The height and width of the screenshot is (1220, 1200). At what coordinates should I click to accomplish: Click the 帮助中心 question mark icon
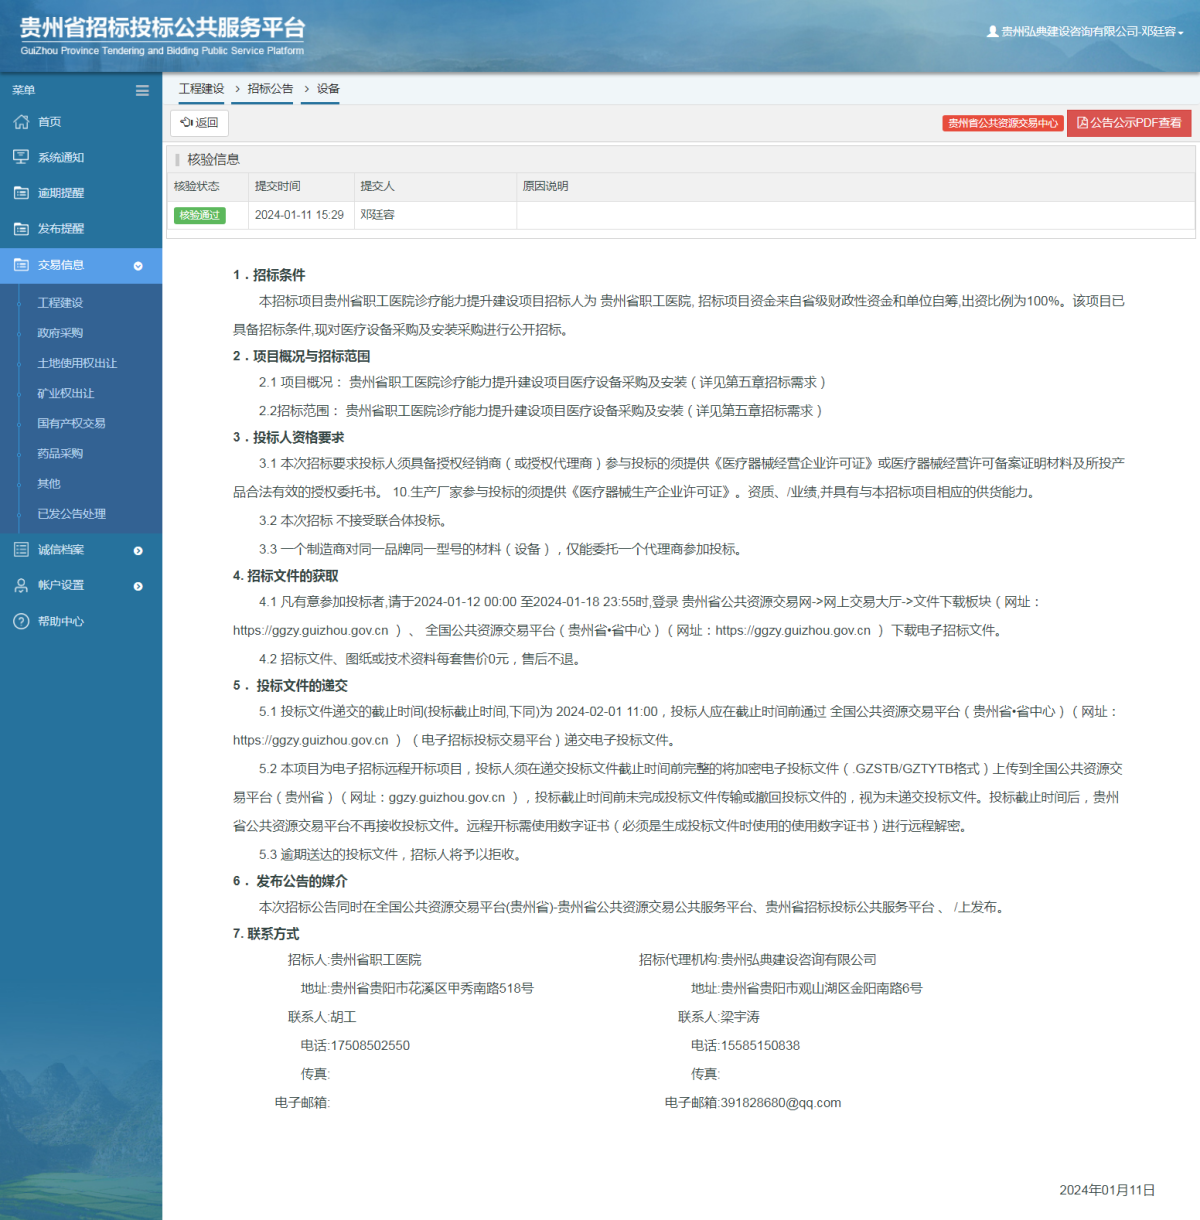20,621
